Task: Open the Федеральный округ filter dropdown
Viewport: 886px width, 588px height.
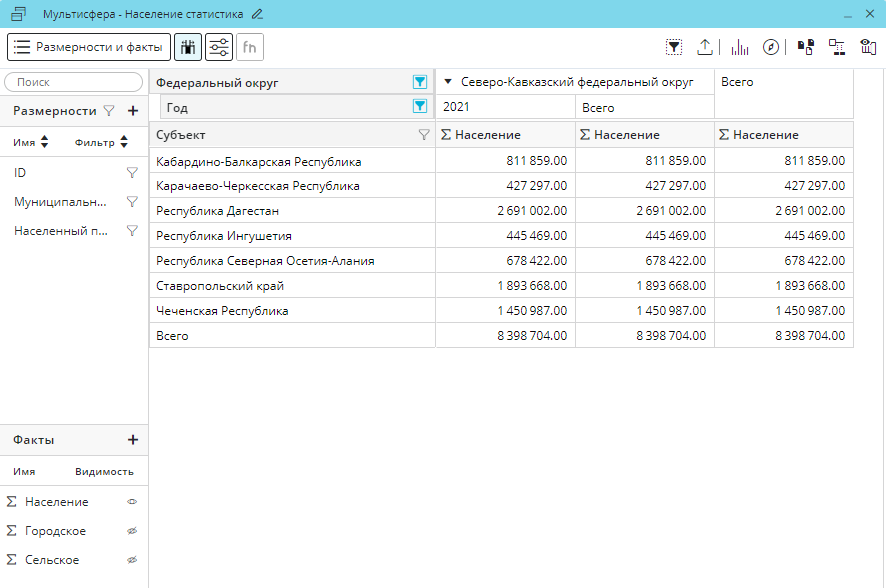Action: tap(420, 83)
